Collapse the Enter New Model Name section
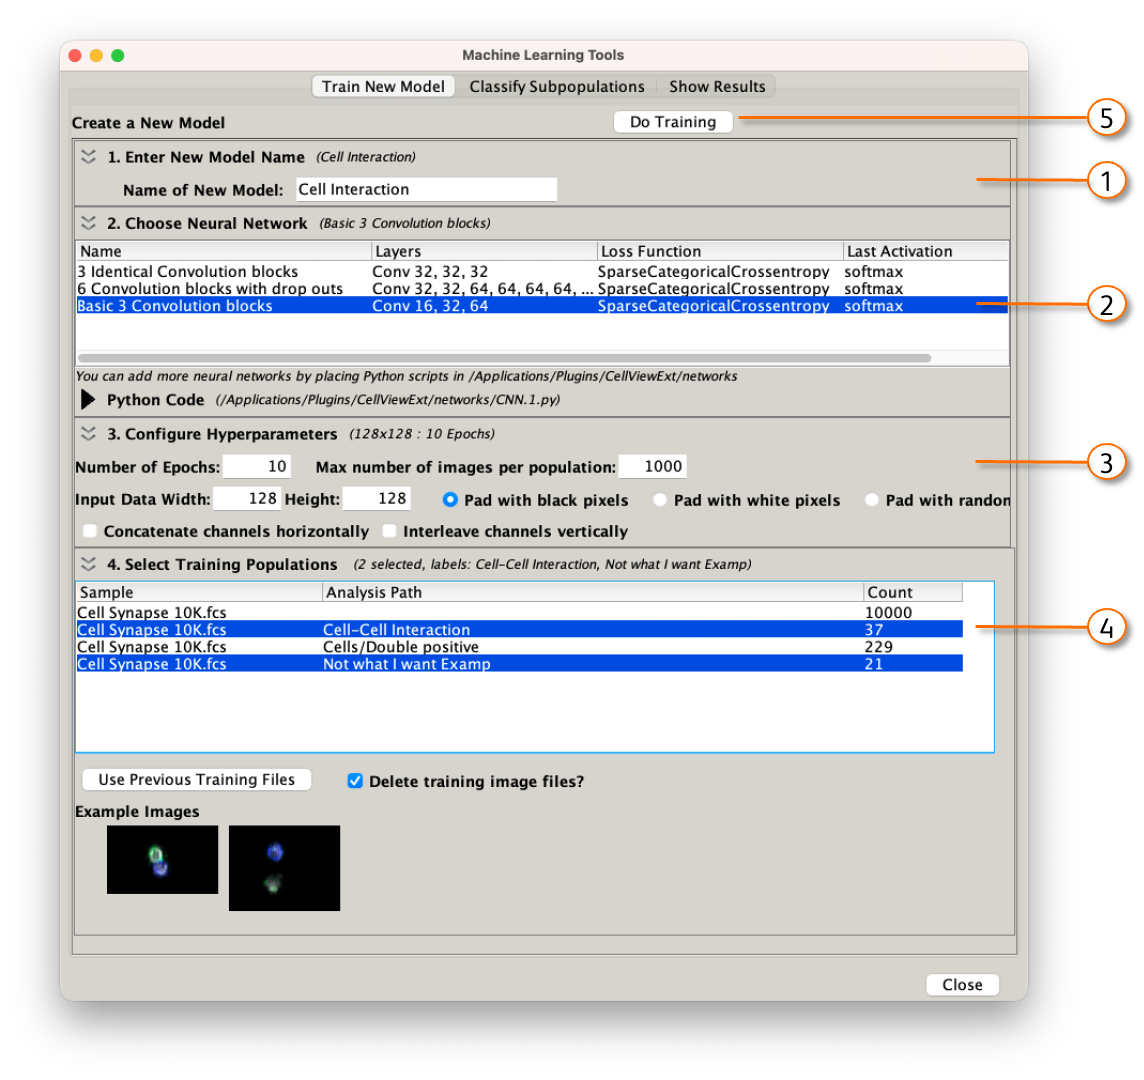1144x1080 pixels. (x=89, y=157)
